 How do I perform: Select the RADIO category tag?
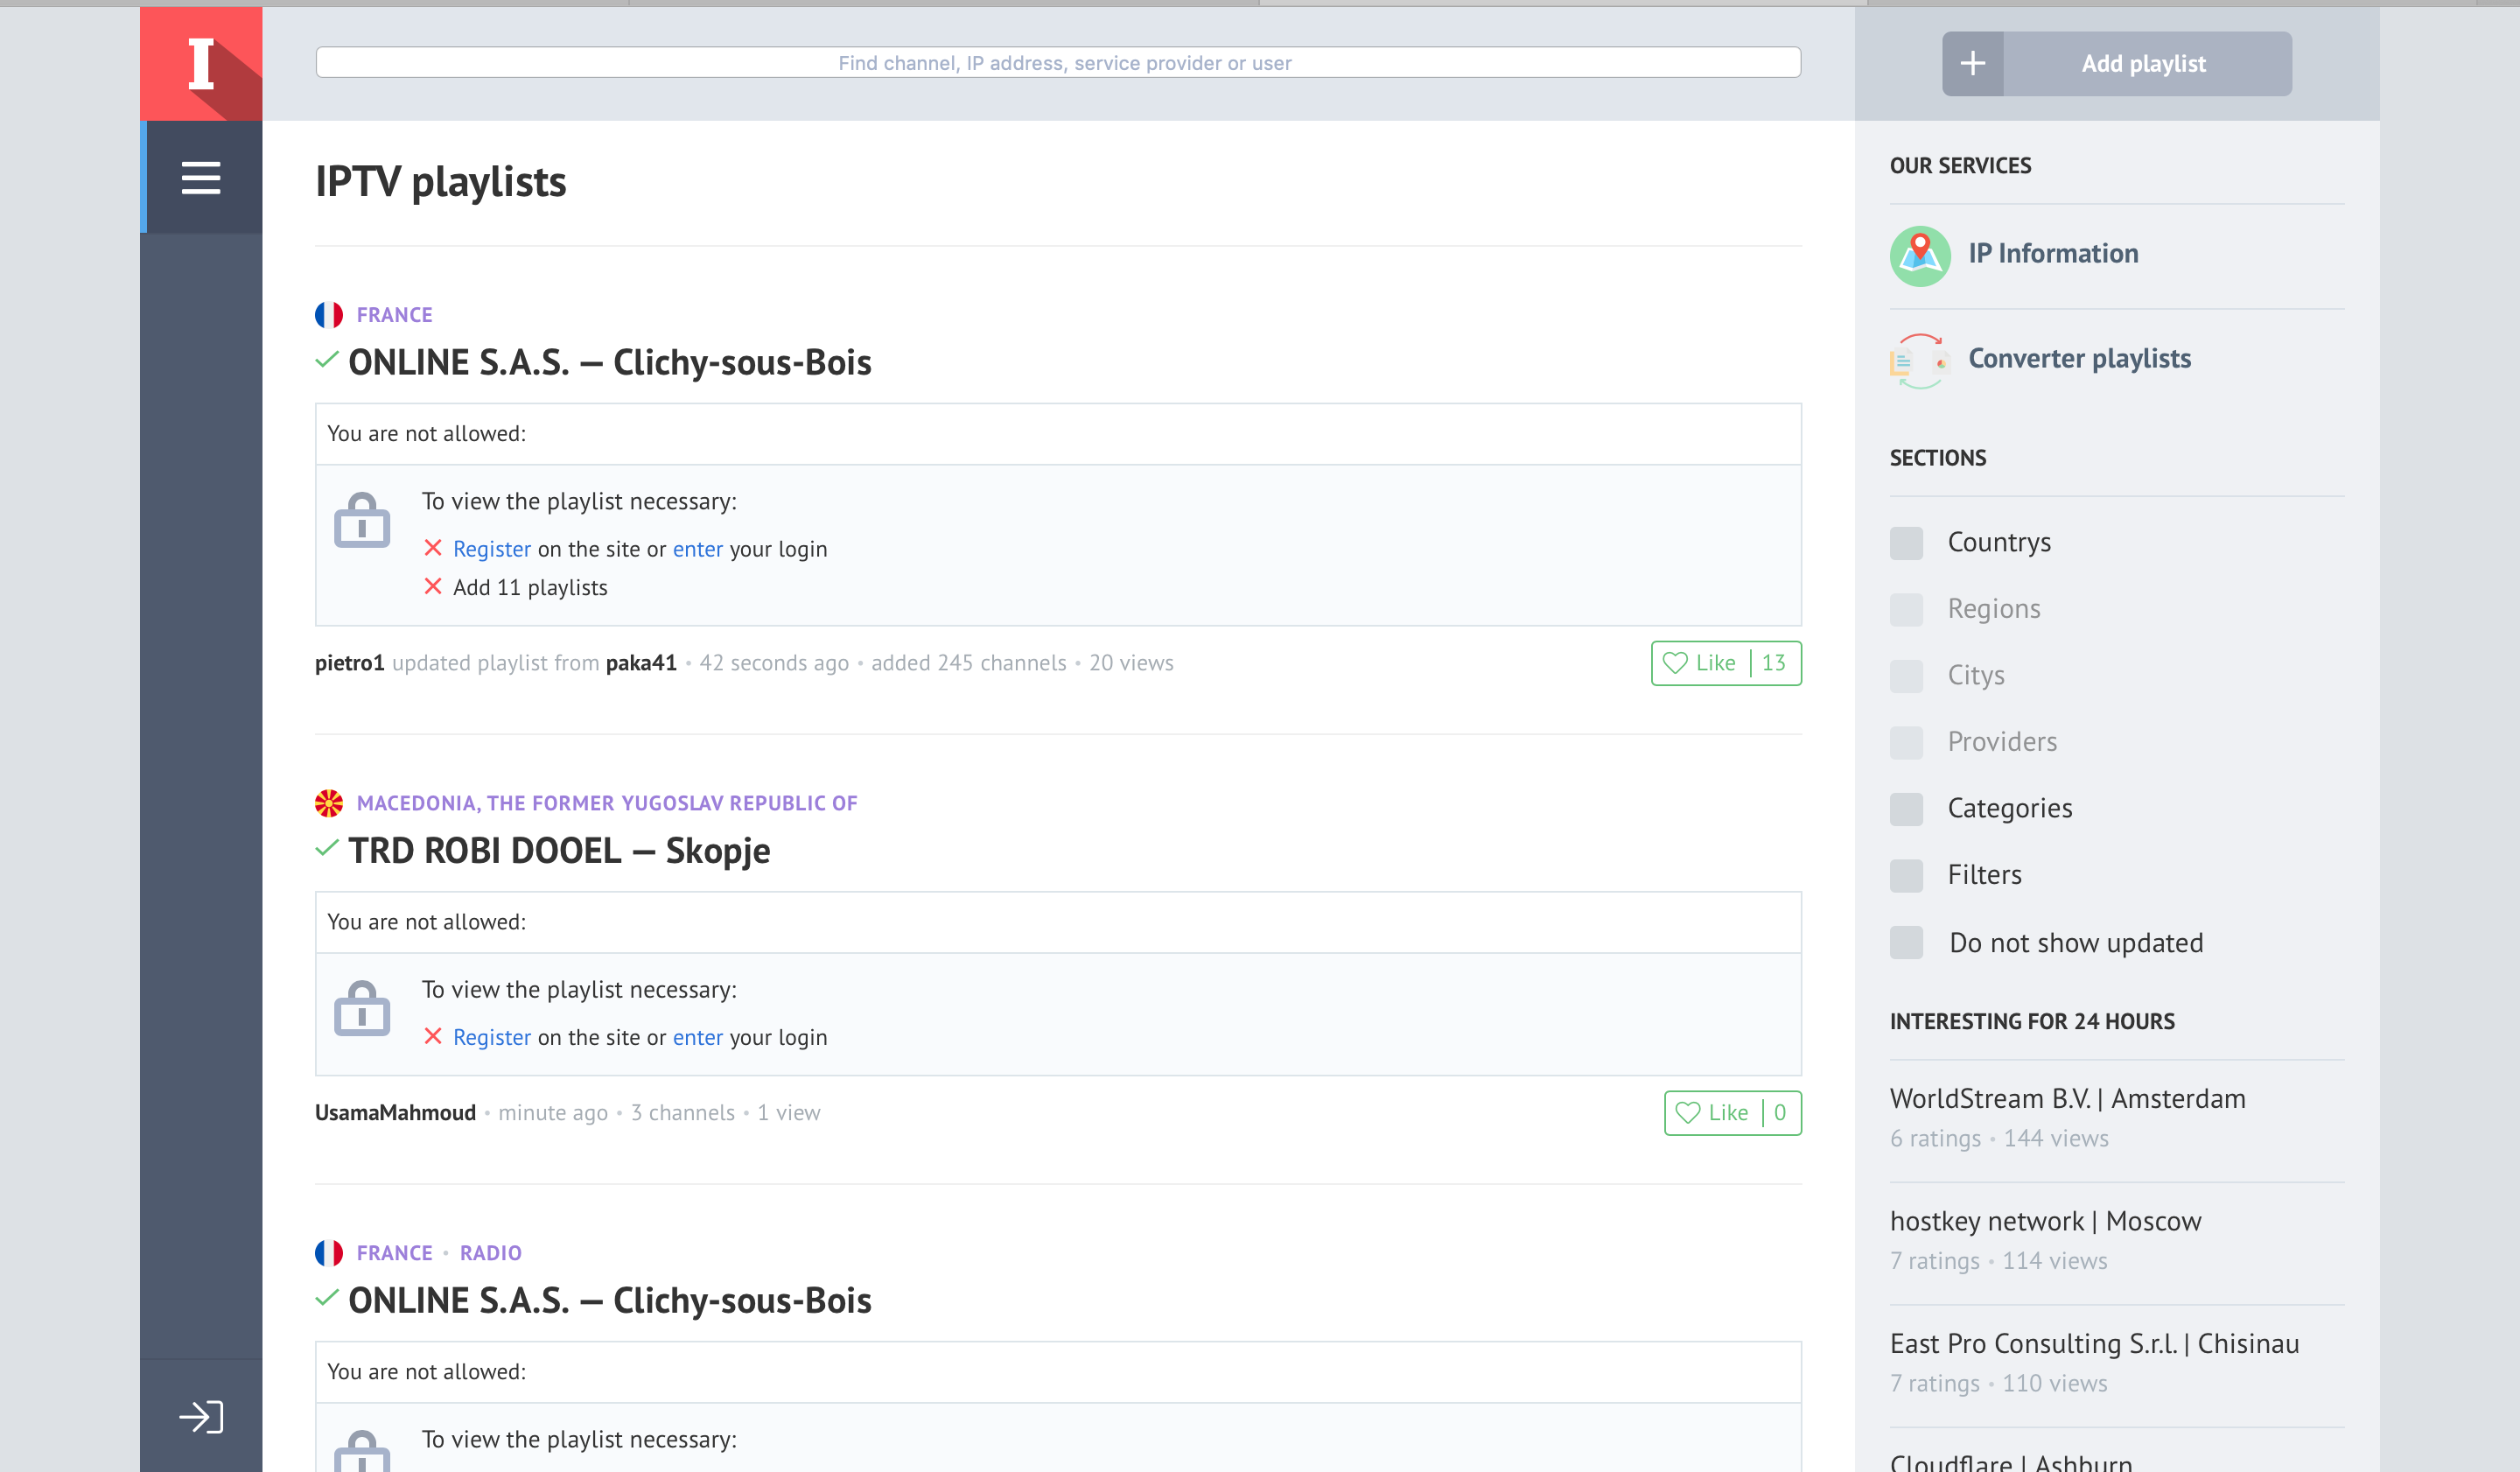(490, 1253)
